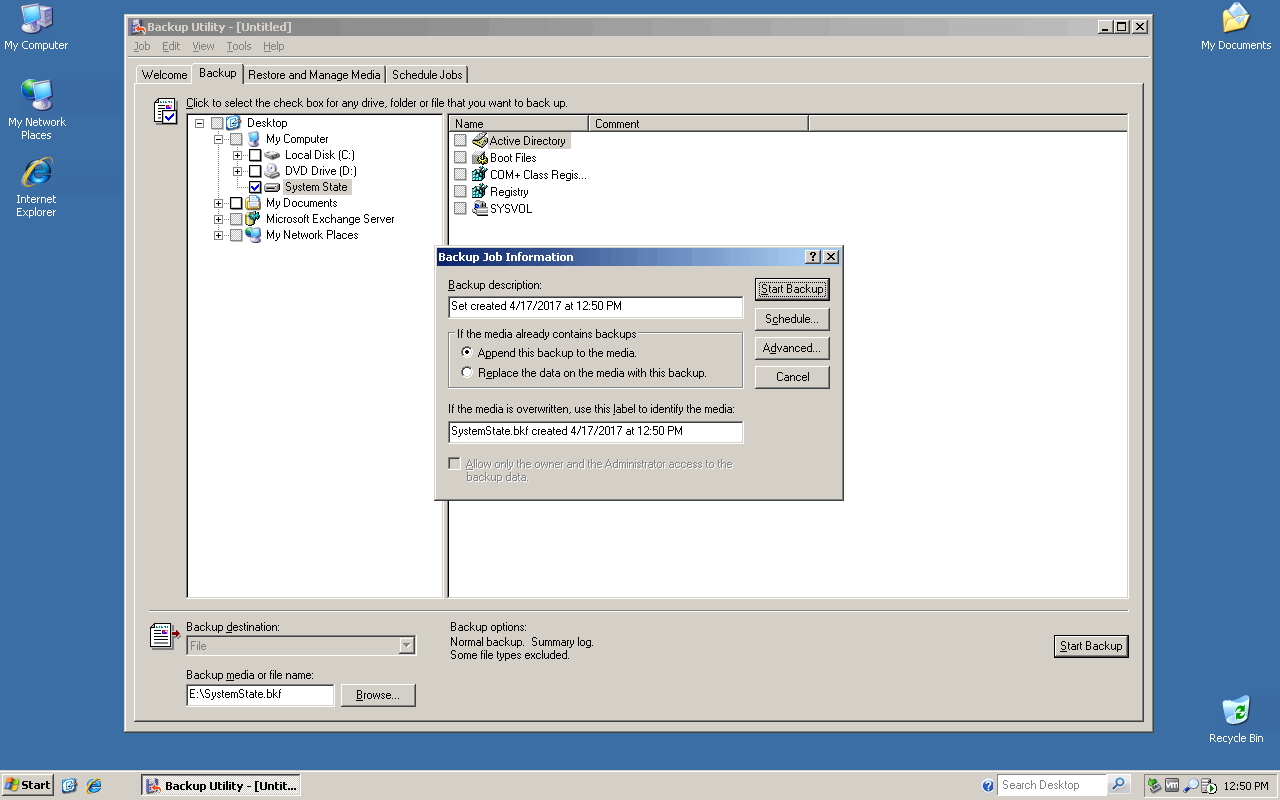This screenshot has width=1280, height=800.
Task: Uncheck the System State checkbox
Action: click(x=255, y=187)
